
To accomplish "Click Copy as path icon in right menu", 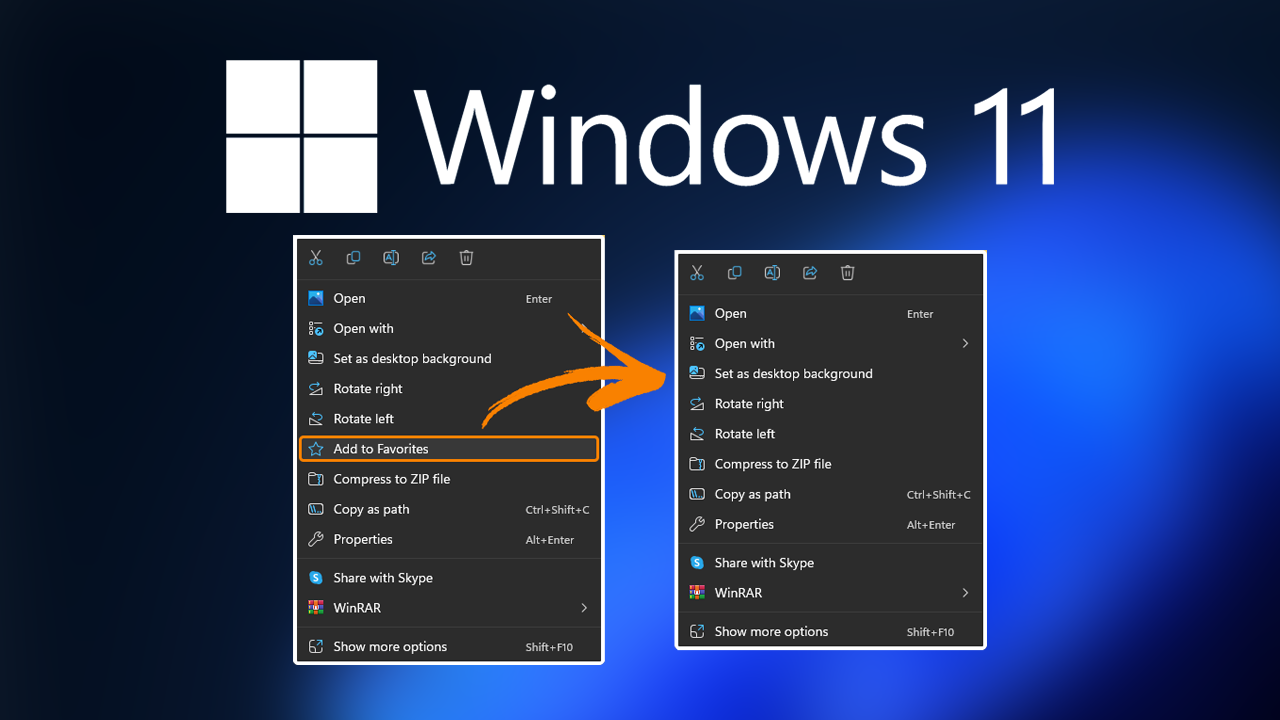I will (697, 494).
